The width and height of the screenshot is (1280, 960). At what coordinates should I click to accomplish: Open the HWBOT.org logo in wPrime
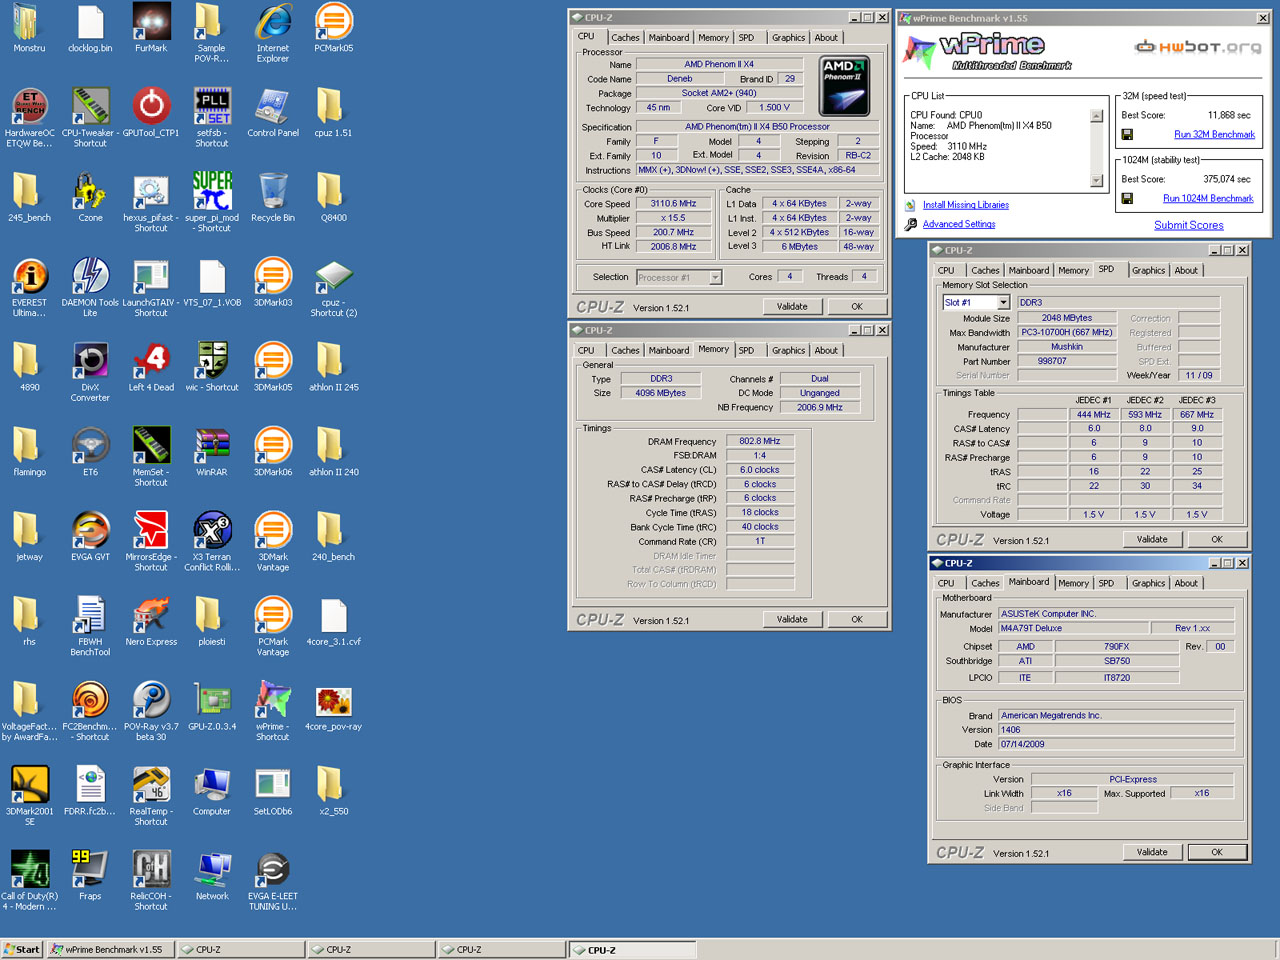pyautogui.click(x=1198, y=47)
